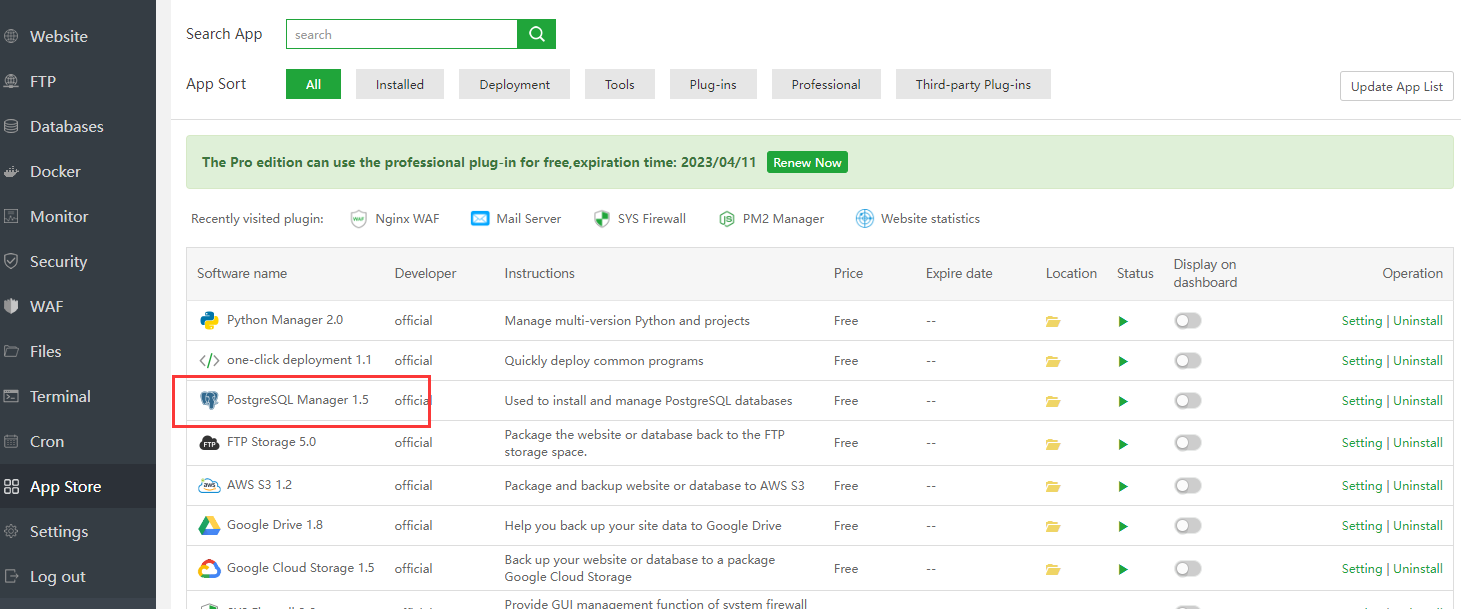Image resolution: width=1461 pixels, height=609 pixels.
Task: Open folder location for Python Manager
Action: click(x=1052, y=322)
